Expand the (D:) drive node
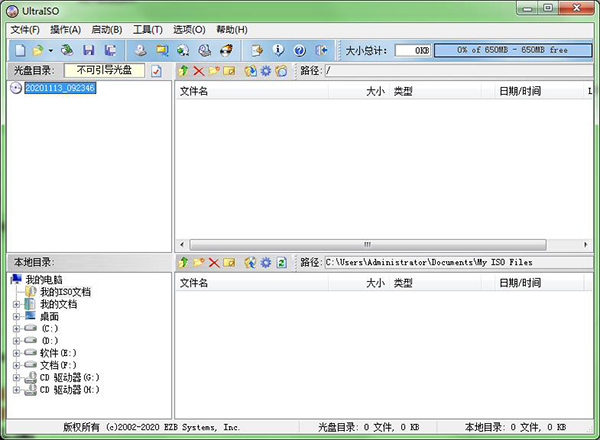 (16, 341)
